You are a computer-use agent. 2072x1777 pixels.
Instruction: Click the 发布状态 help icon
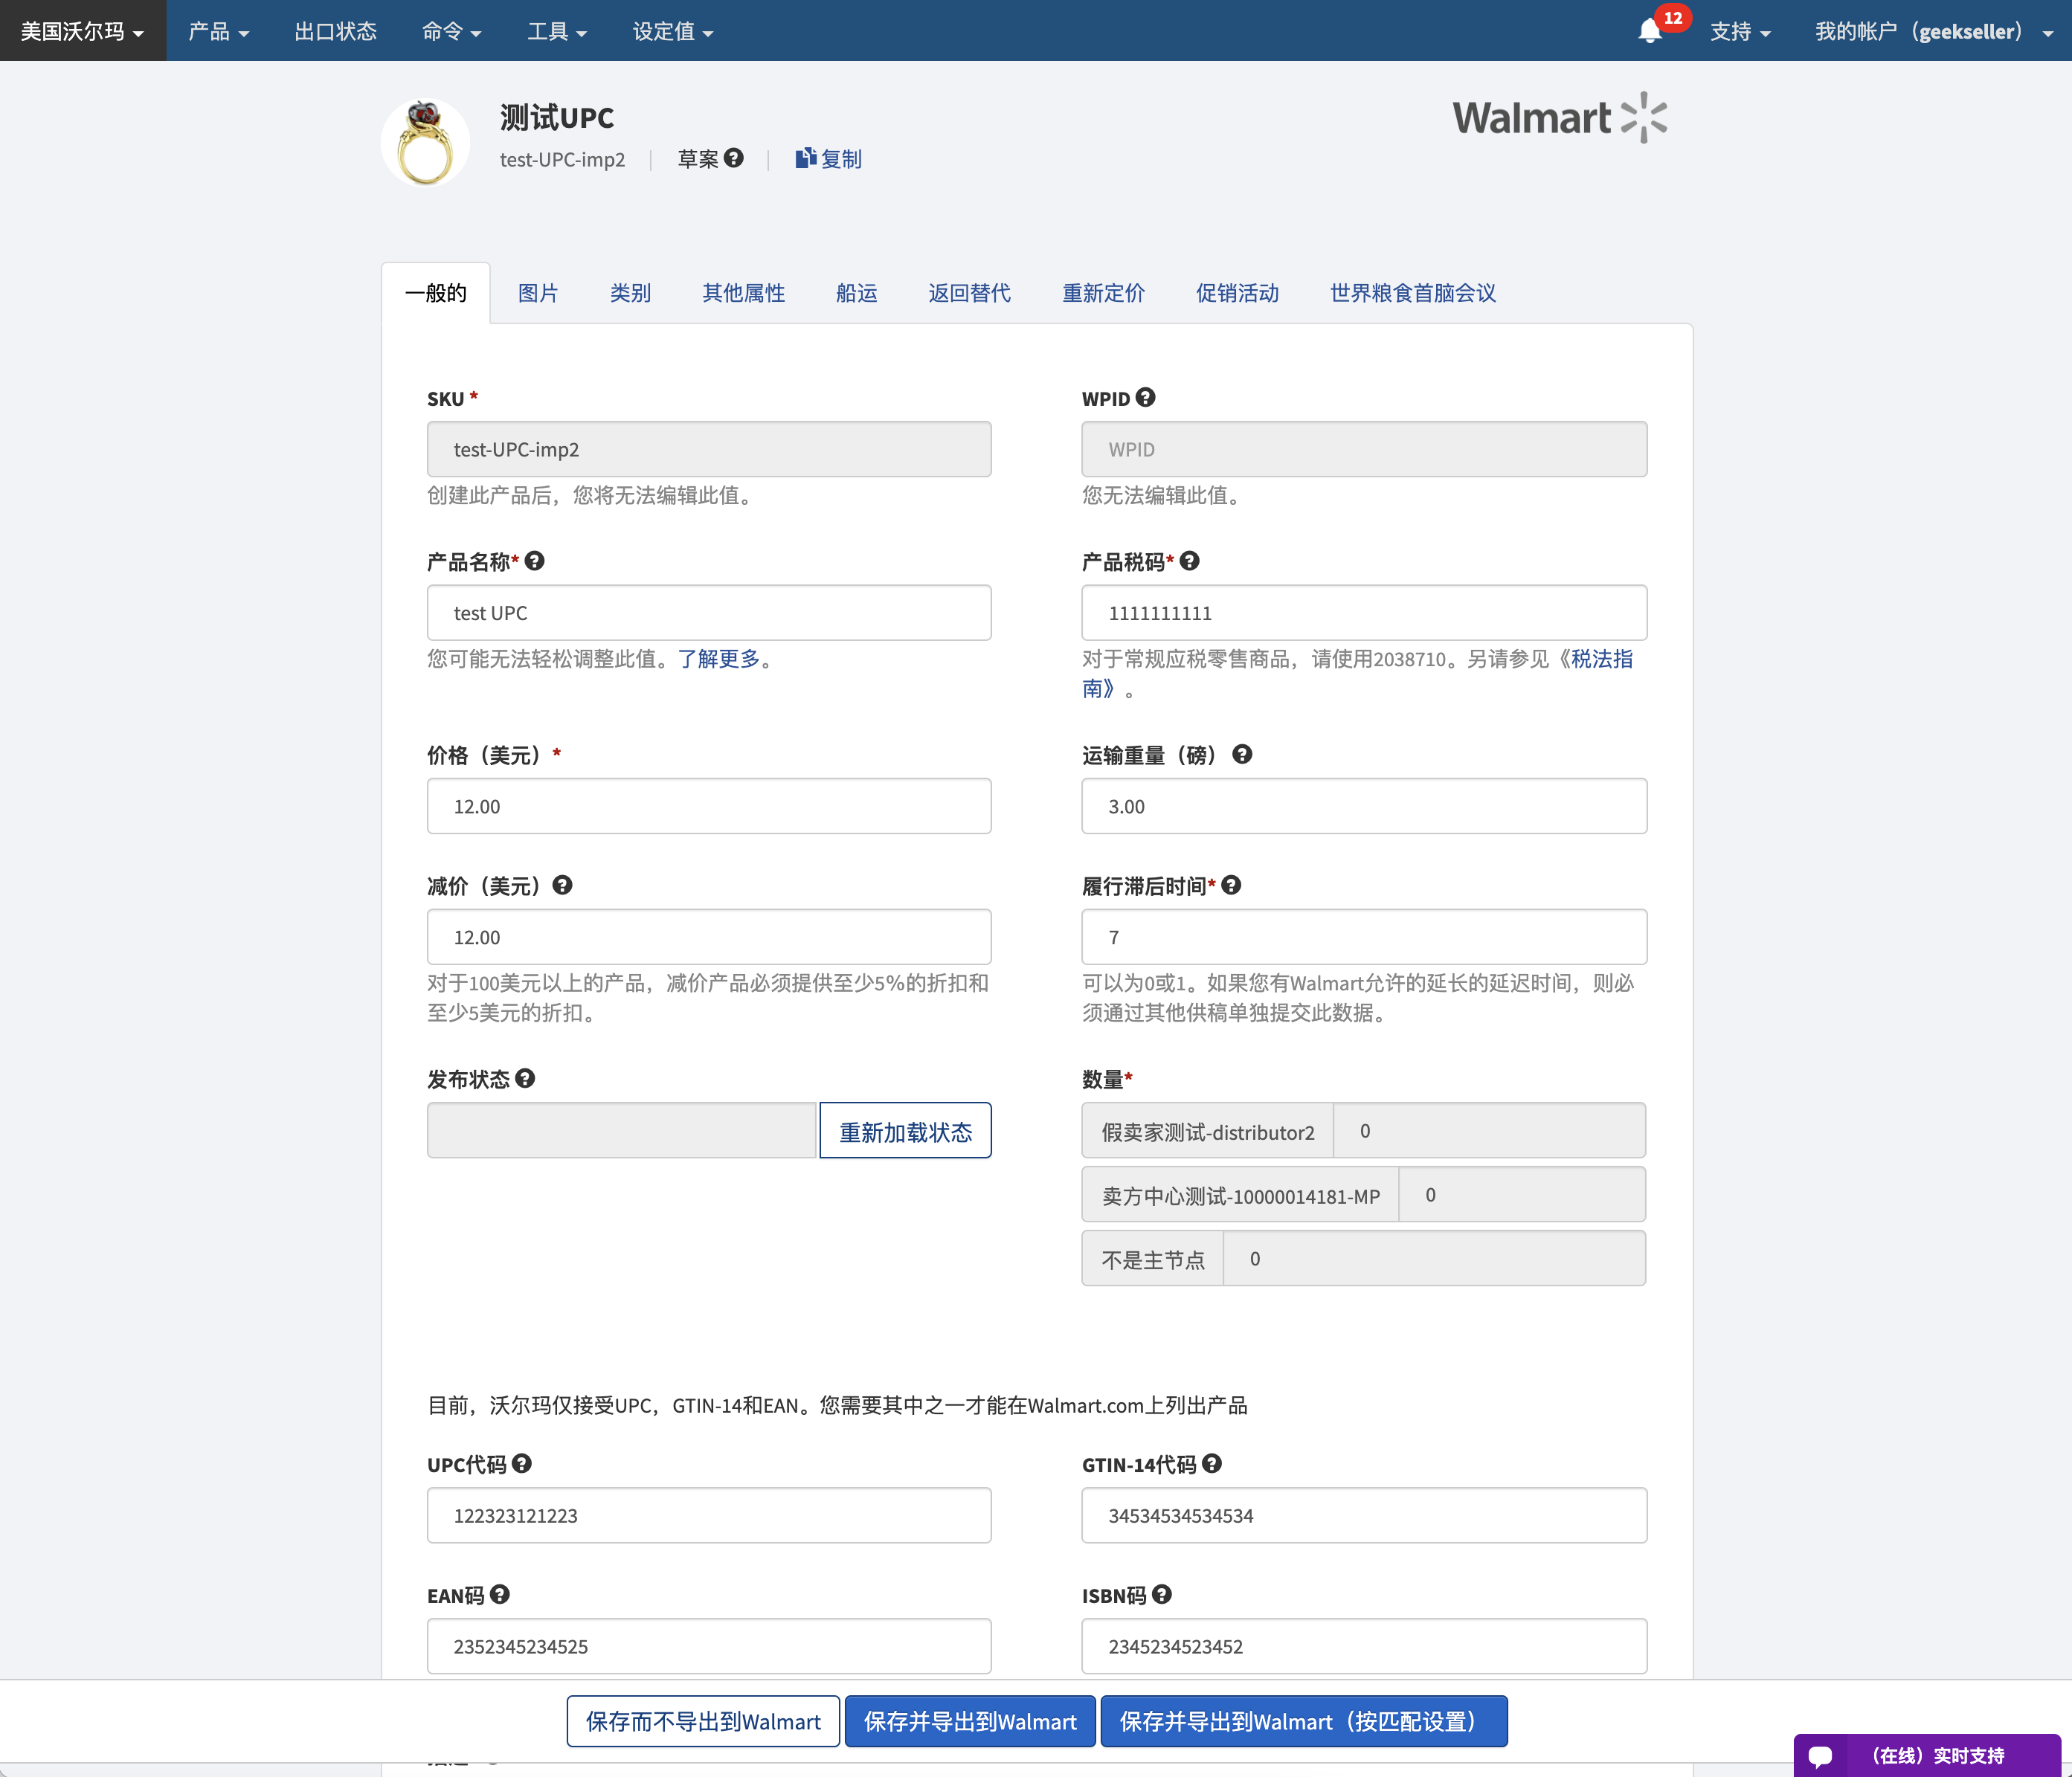525,1078
